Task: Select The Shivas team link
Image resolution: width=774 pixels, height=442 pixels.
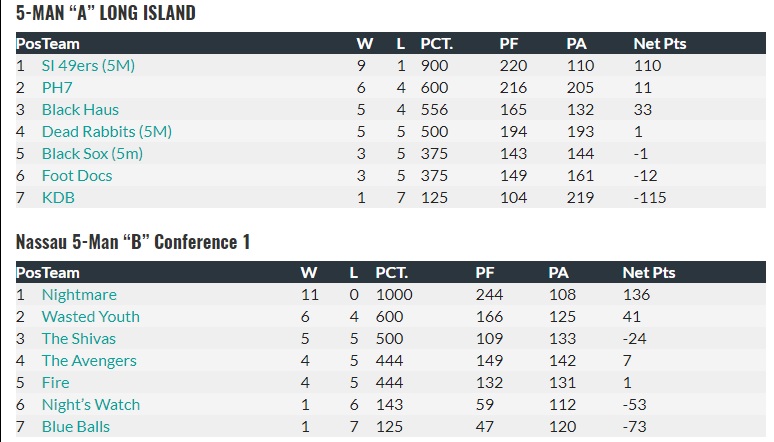Action: click(78, 338)
